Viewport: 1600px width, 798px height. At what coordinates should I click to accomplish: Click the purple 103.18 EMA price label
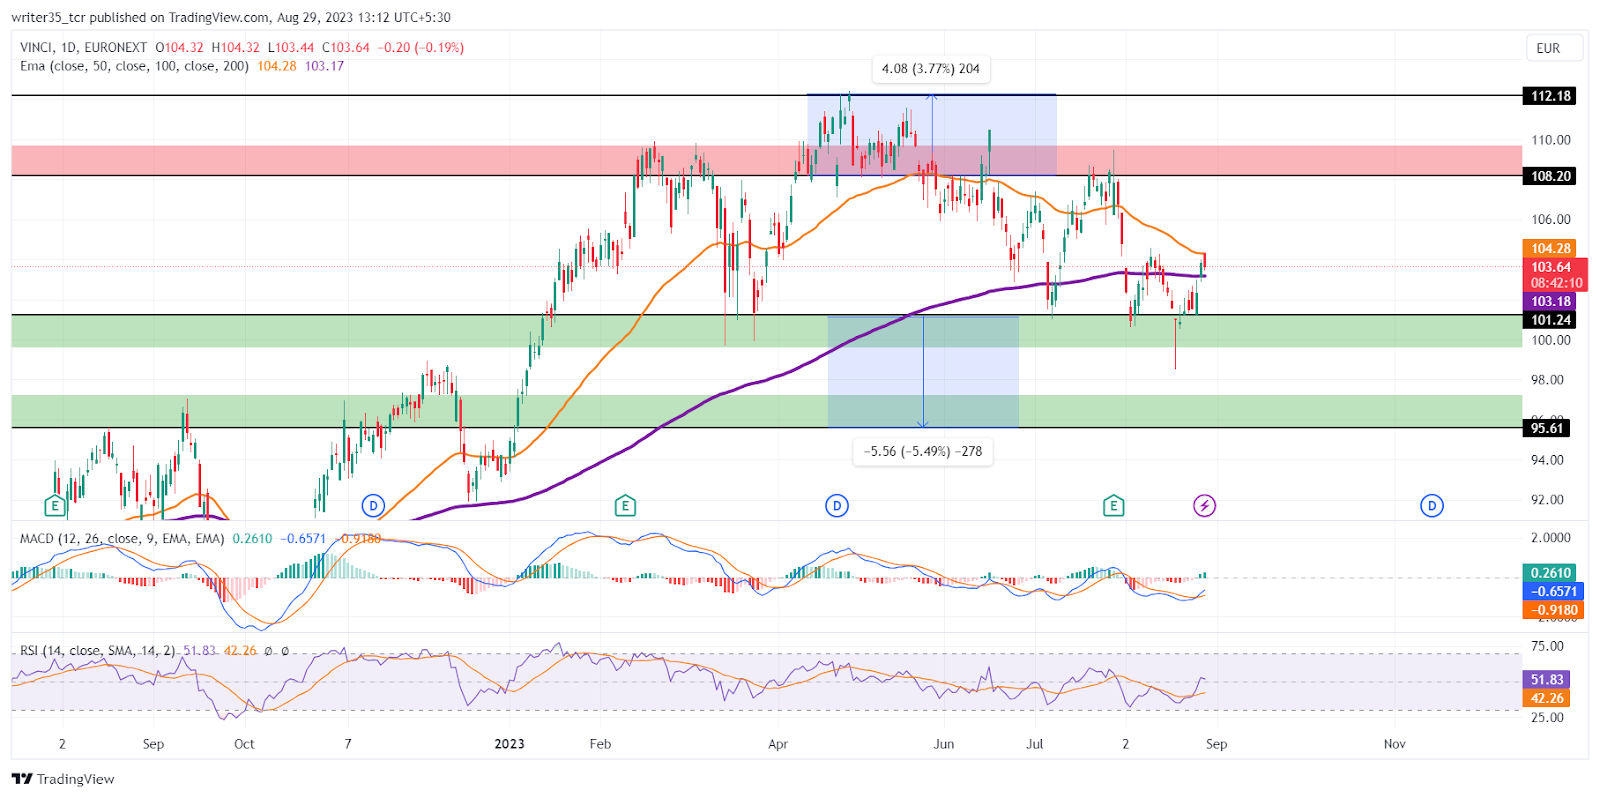(x=1550, y=301)
